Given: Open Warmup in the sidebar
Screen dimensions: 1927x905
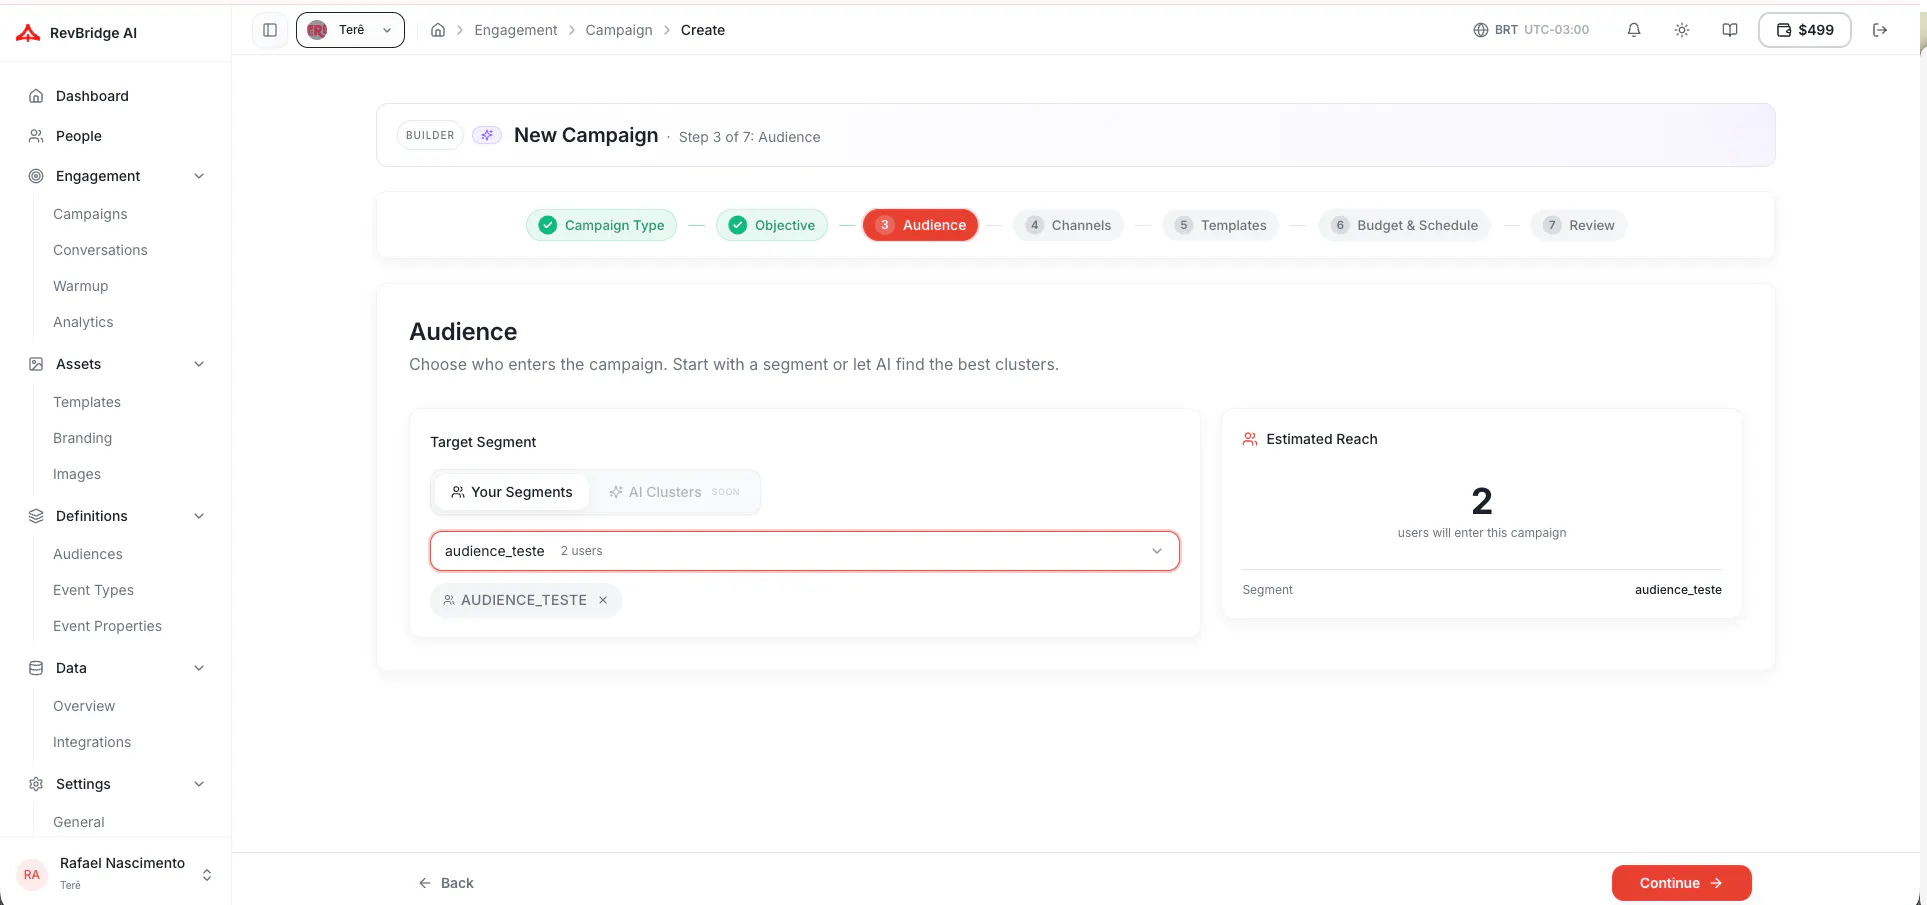Looking at the screenshot, I should (x=80, y=286).
